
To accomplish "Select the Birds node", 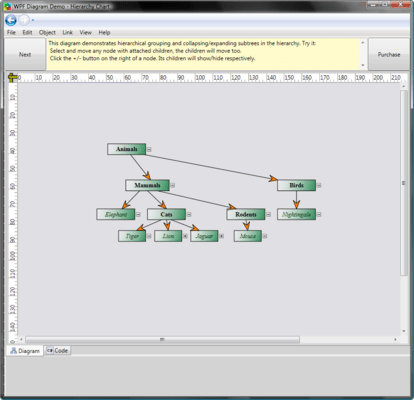I will pos(296,185).
